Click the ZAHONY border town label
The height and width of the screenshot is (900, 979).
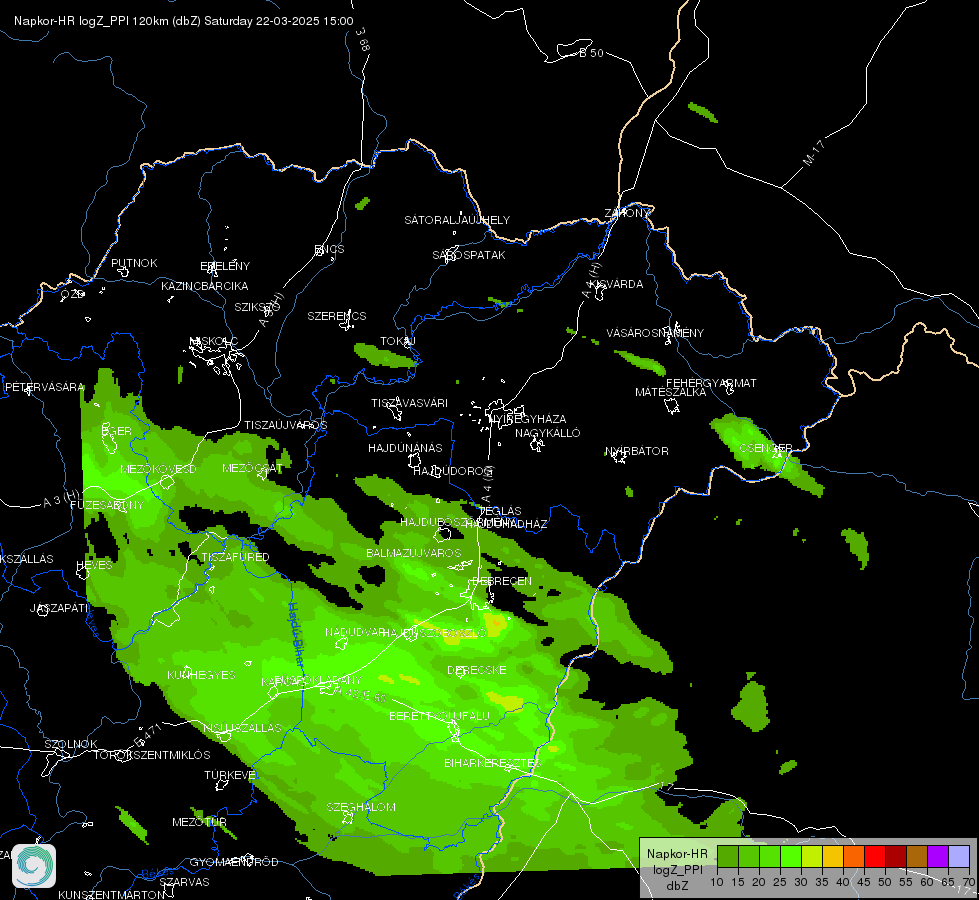(627, 214)
